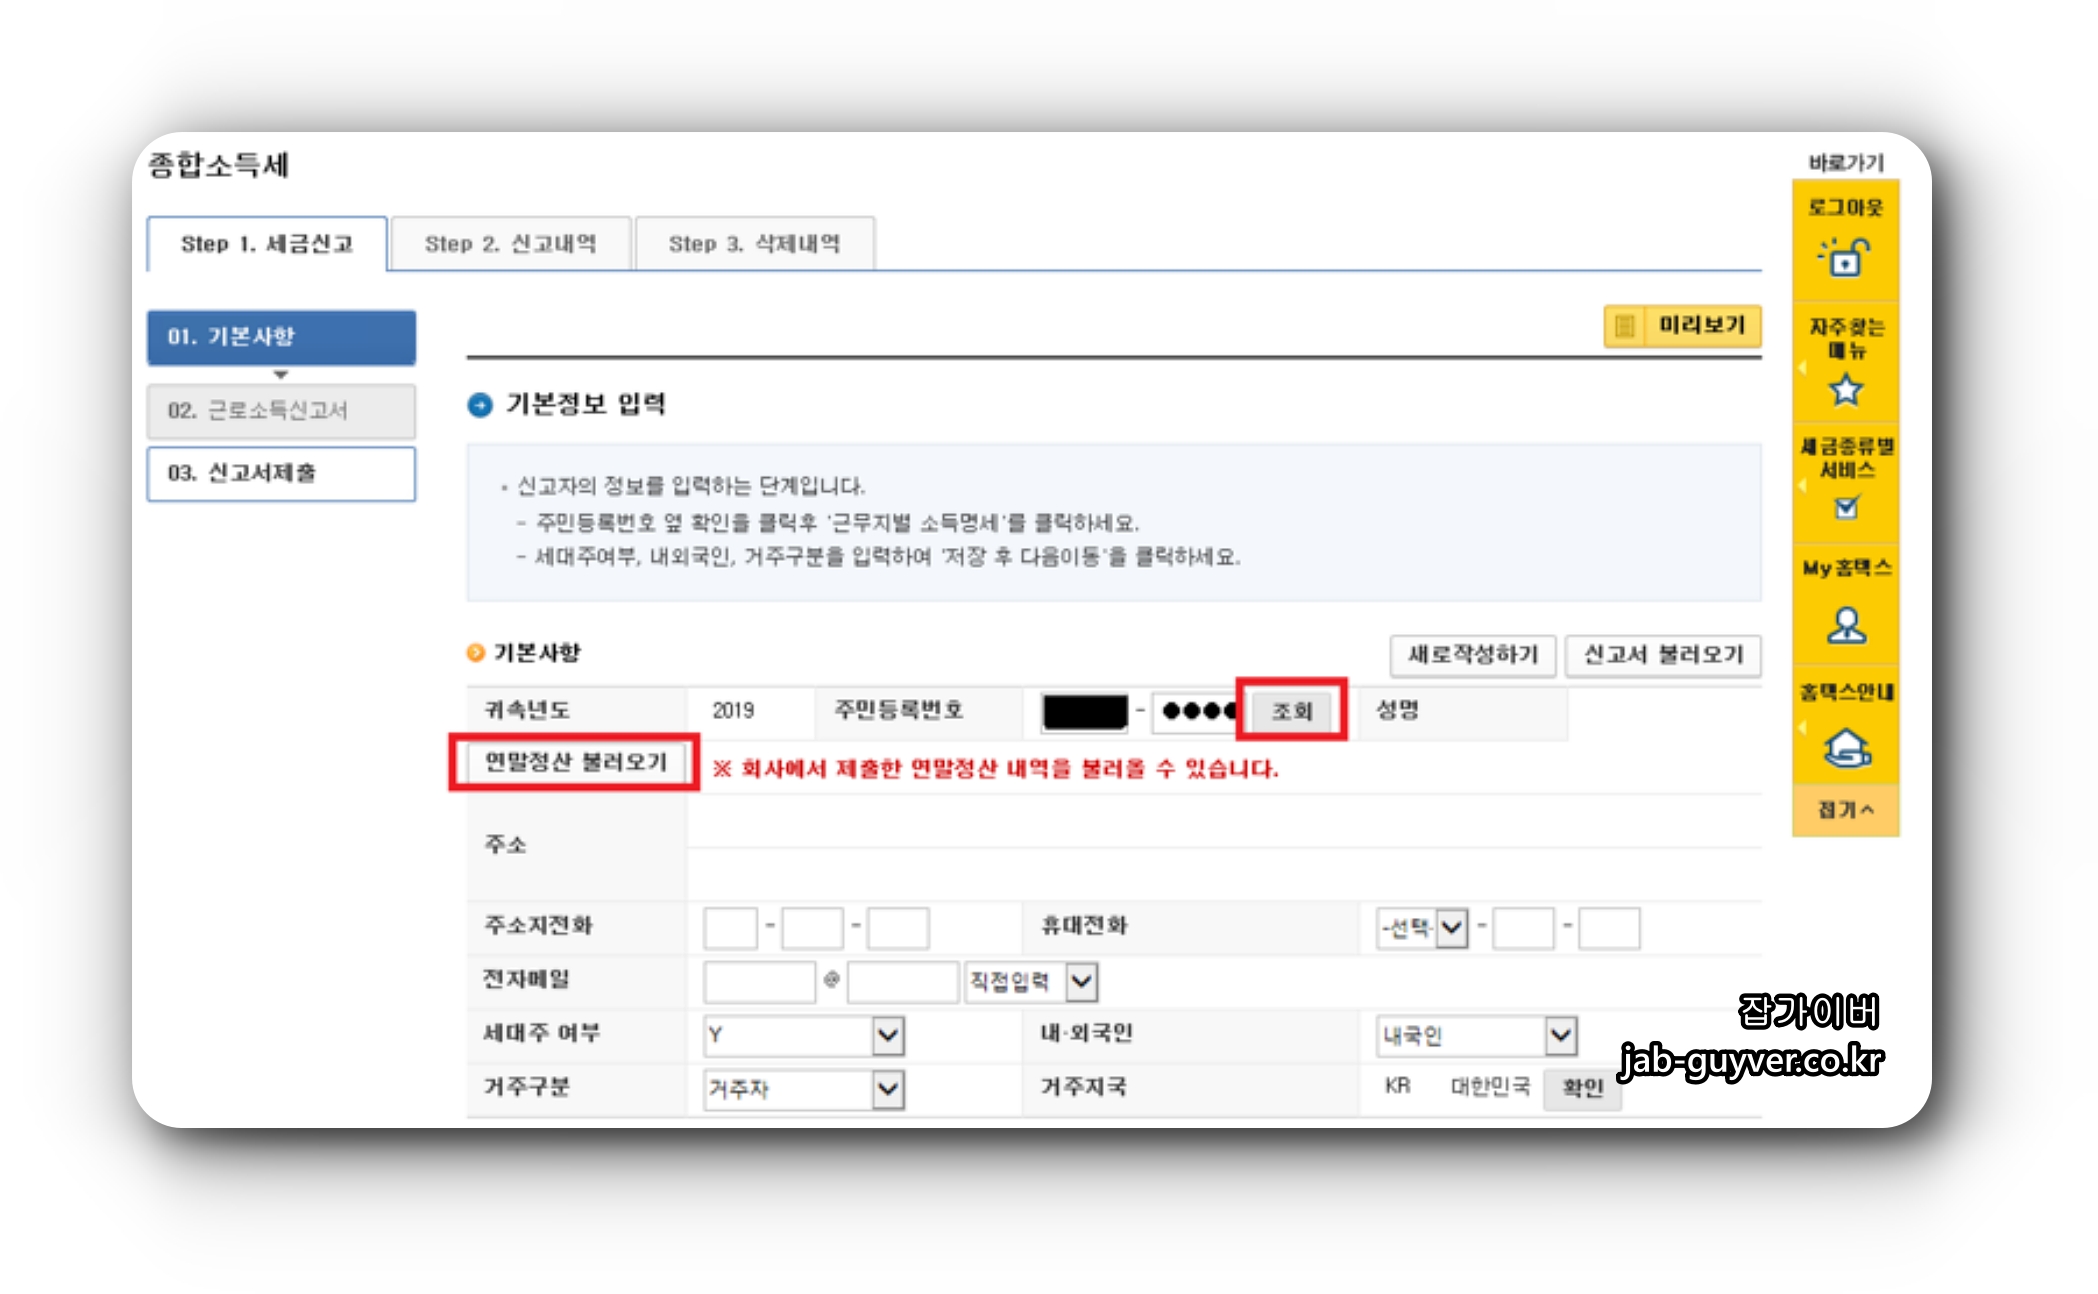
Task: Click the 미리보기 document icon
Action: coord(1625,326)
